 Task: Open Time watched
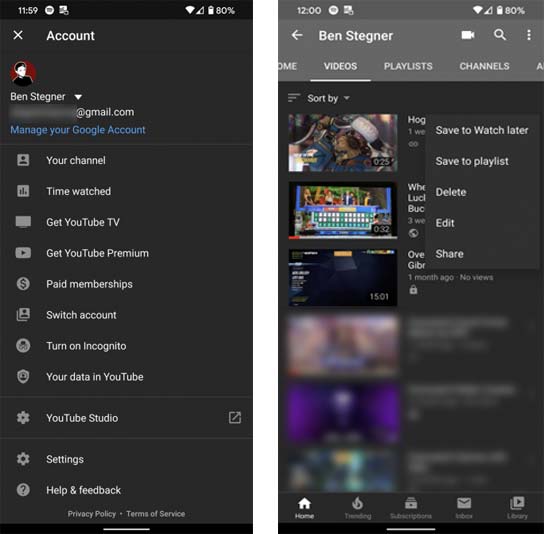[x=79, y=191]
